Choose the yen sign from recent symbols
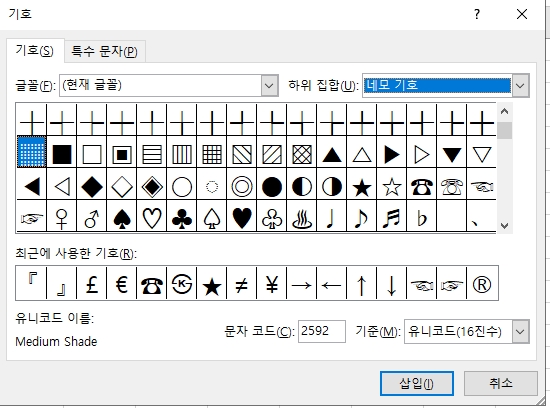550x408 pixels. tap(272, 283)
